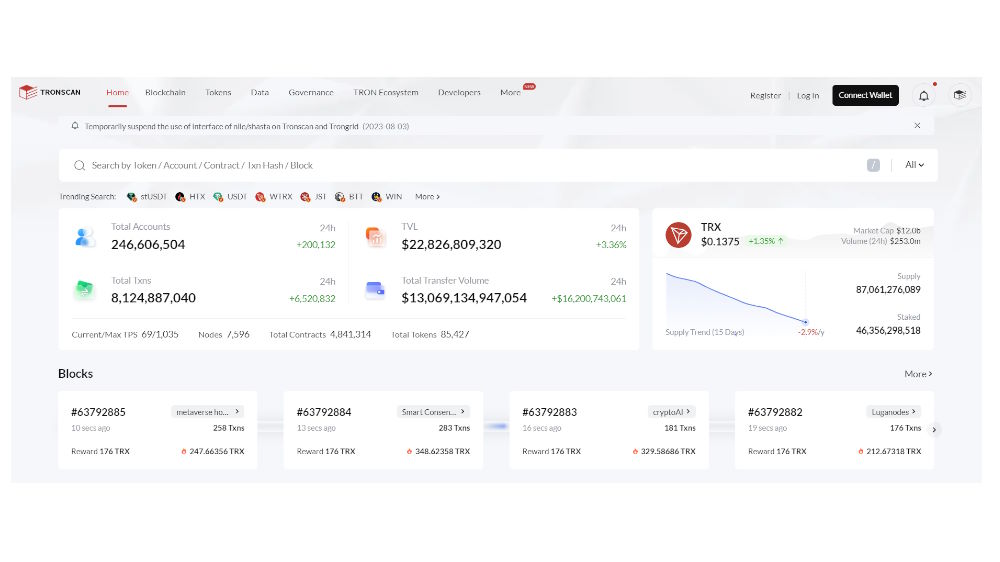The height and width of the screenshot is (562, 1000).
Task: Click the USDT trending token icon
Action: click(x=218, y=197)
